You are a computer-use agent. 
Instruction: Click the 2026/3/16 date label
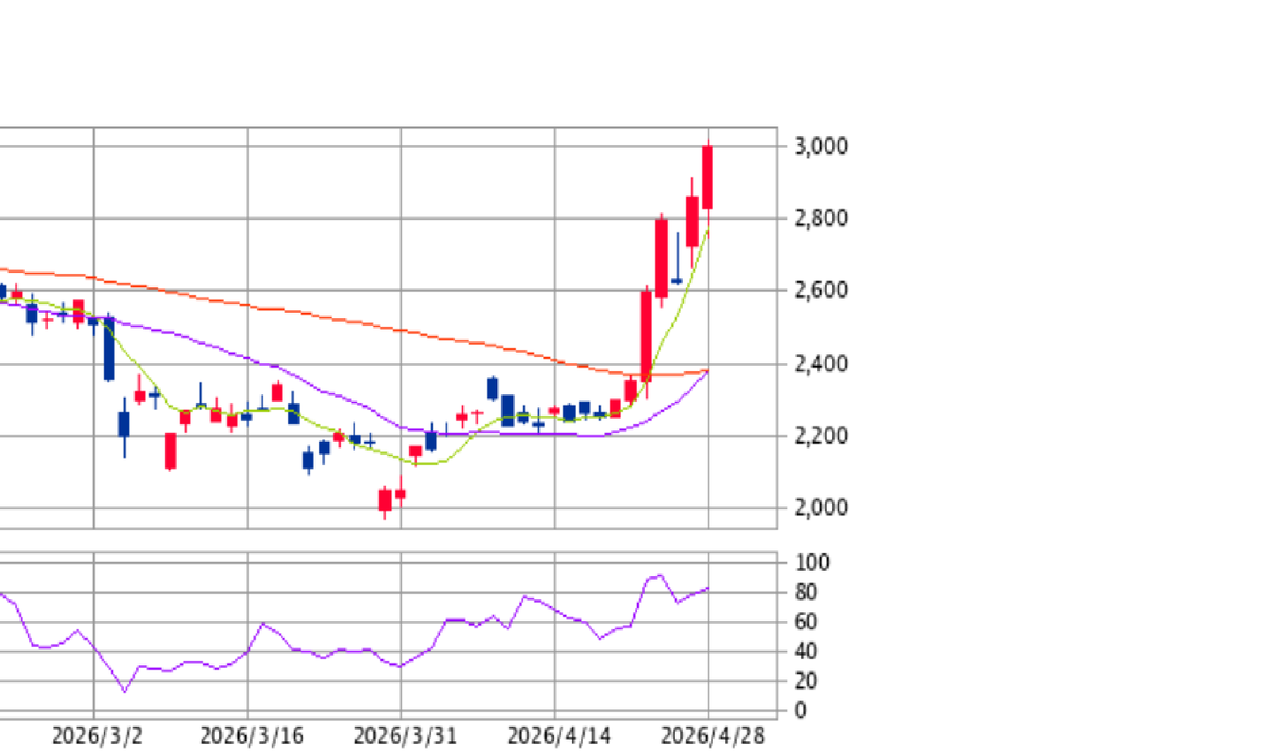point(252,737)
